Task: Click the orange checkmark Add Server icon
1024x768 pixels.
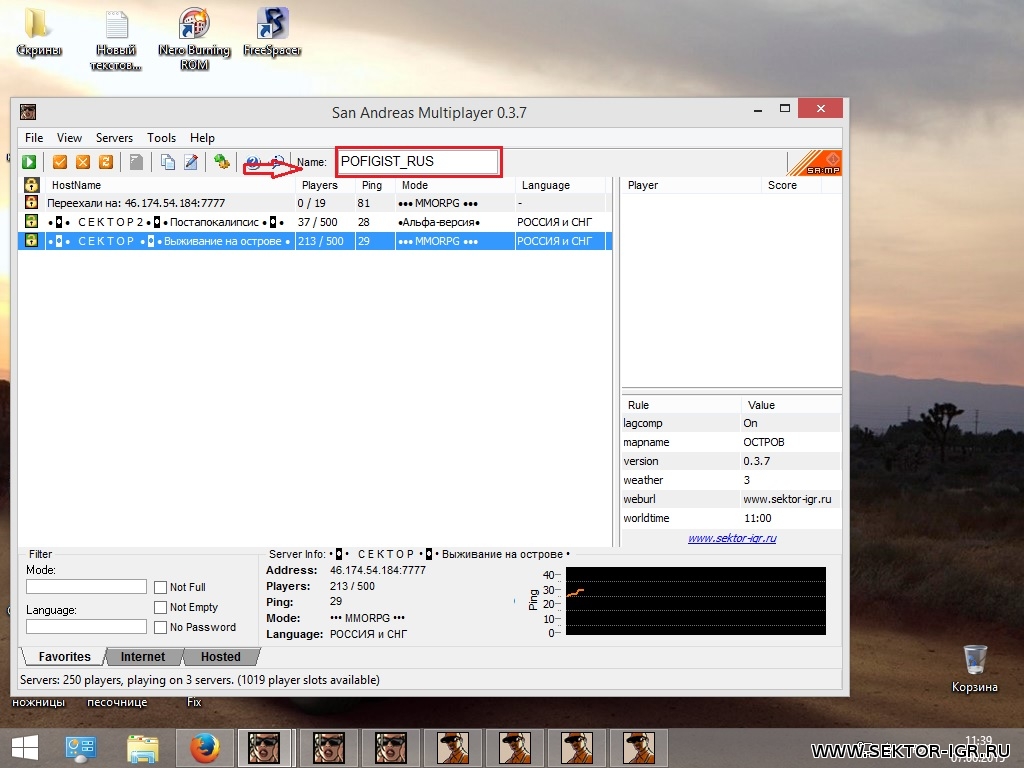Action: (x=60, y=162)
